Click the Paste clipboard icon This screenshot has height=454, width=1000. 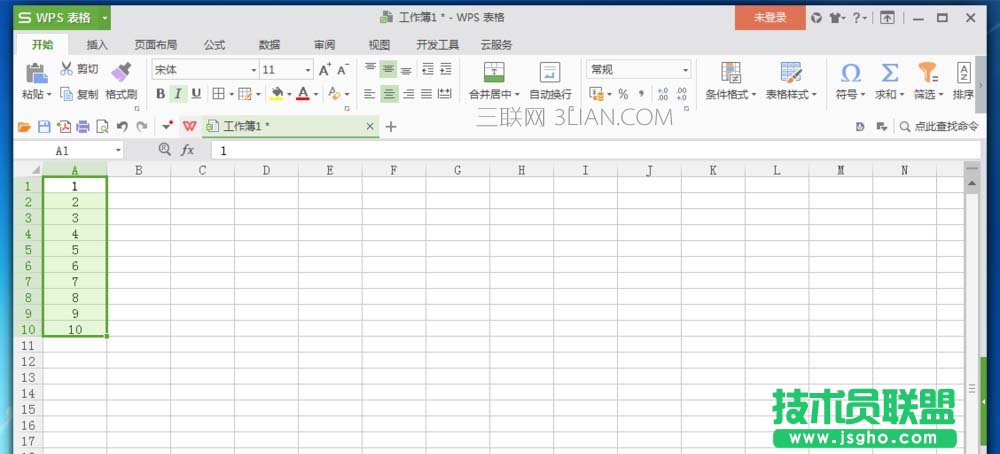point(36,72)
